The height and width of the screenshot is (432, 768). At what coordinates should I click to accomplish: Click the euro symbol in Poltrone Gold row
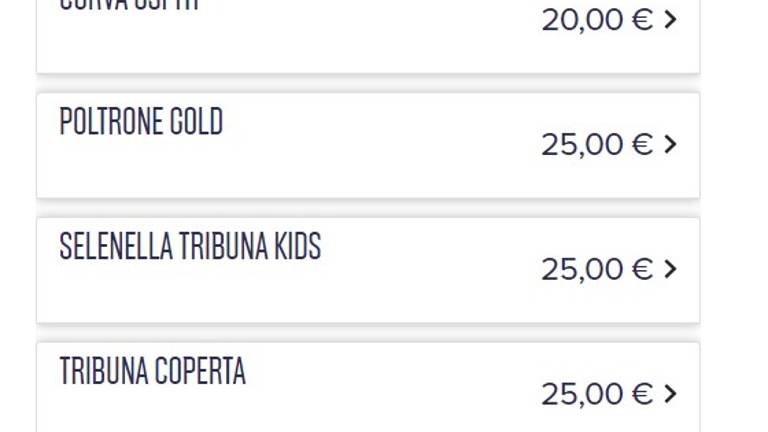pyautogui.click(x=642, y=144)
